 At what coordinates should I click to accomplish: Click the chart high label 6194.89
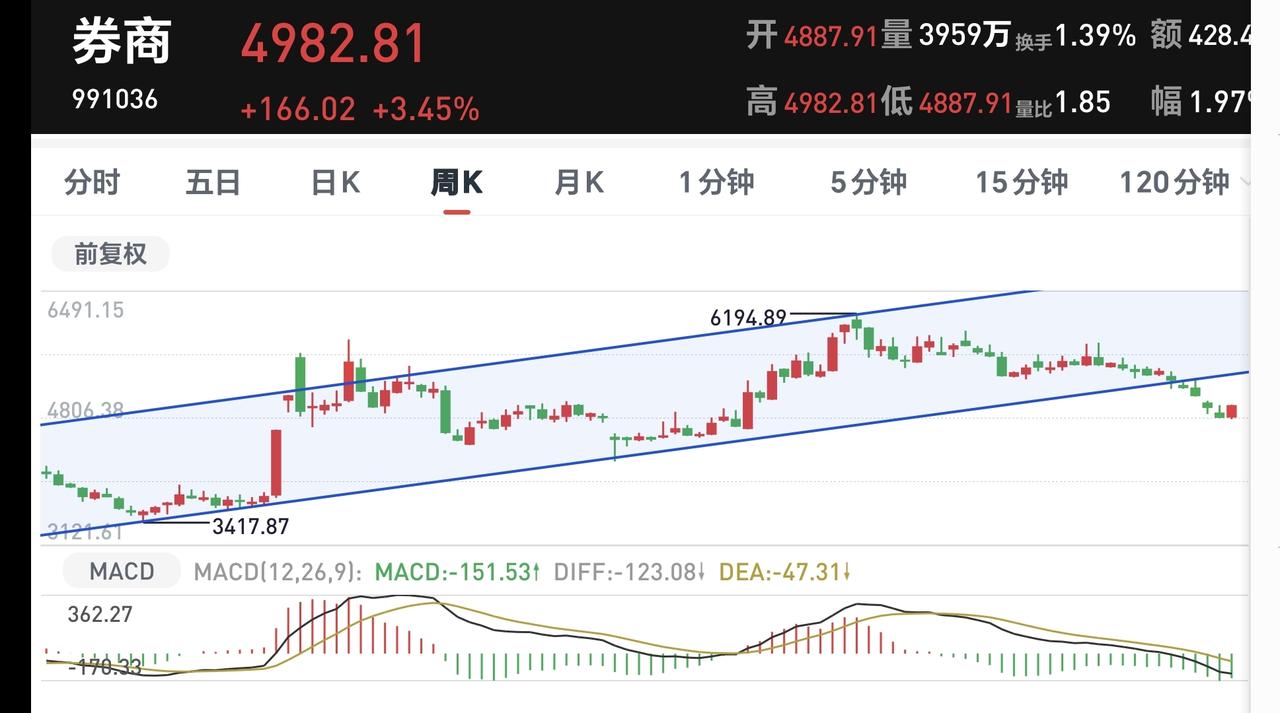coord(748,318)
